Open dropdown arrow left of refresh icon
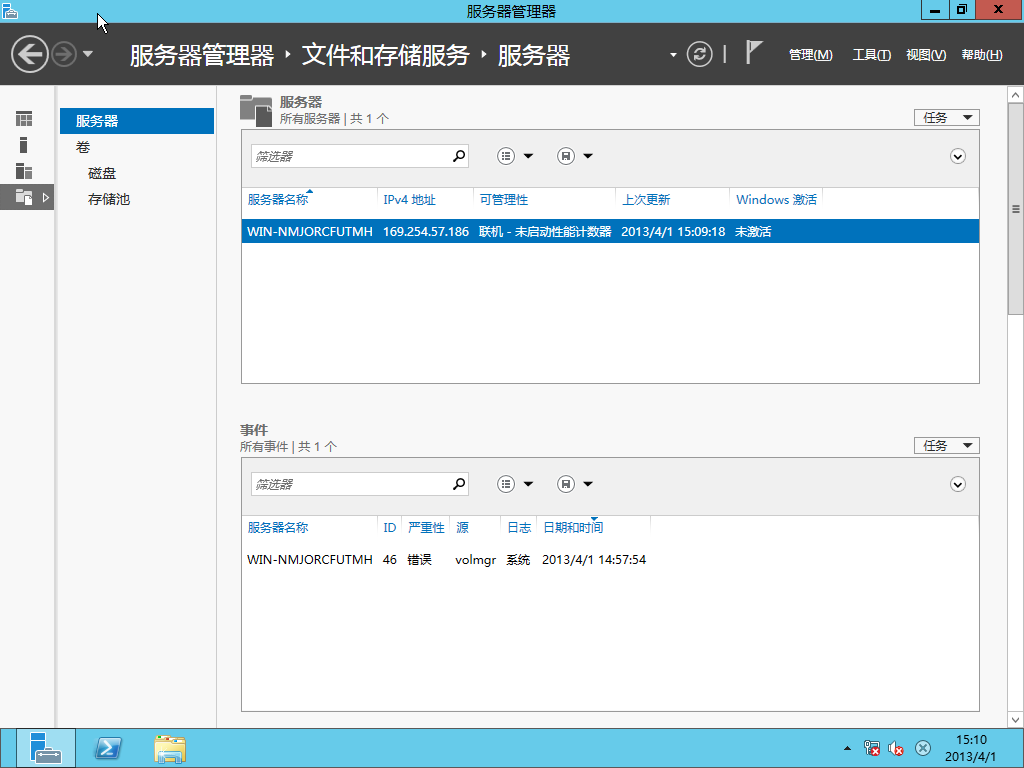 point(673,55)
